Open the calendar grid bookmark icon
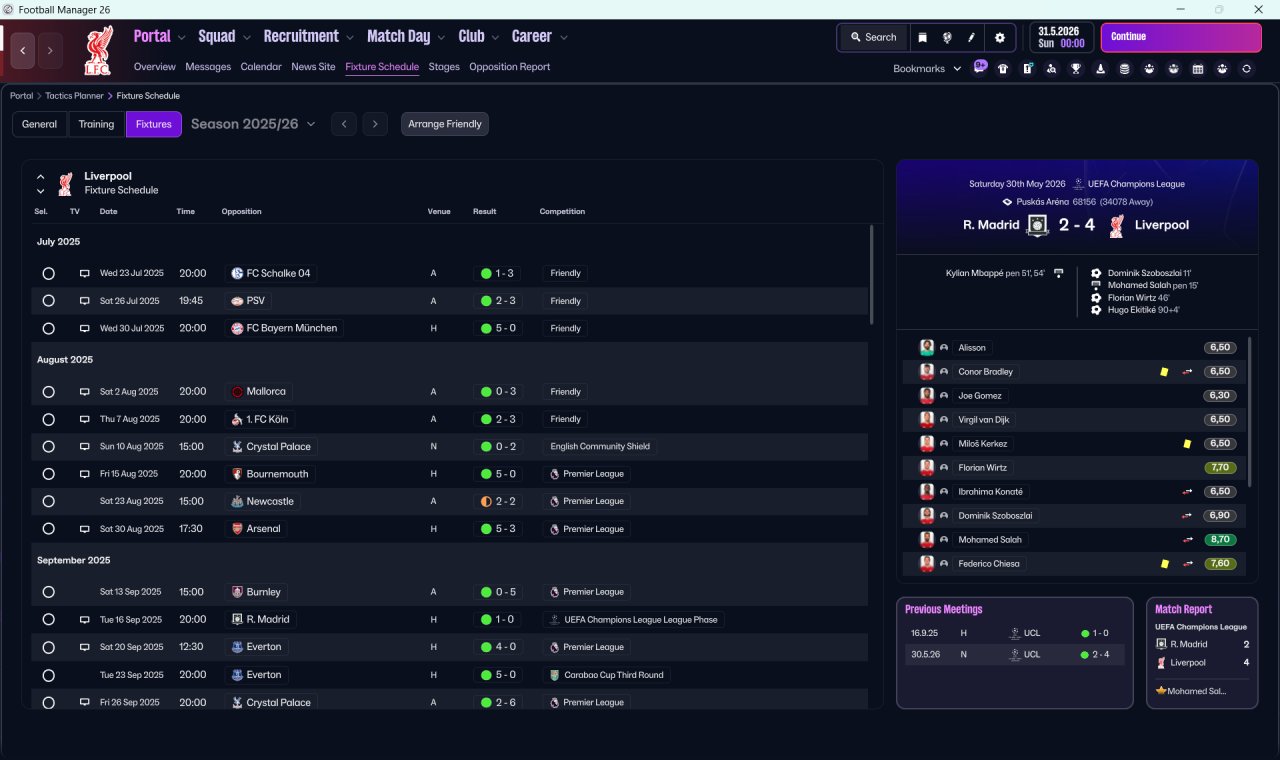Screen dimensions: 1280x760 pyautogui.click(x=1198, y=69)
